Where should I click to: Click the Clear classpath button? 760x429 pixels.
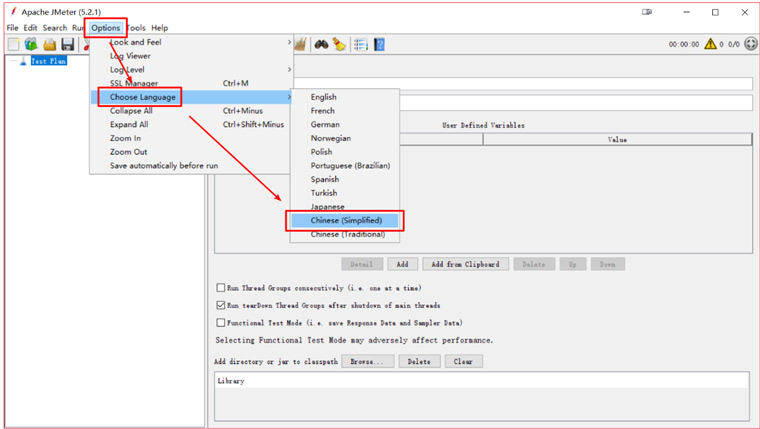(x=463, y=361)
